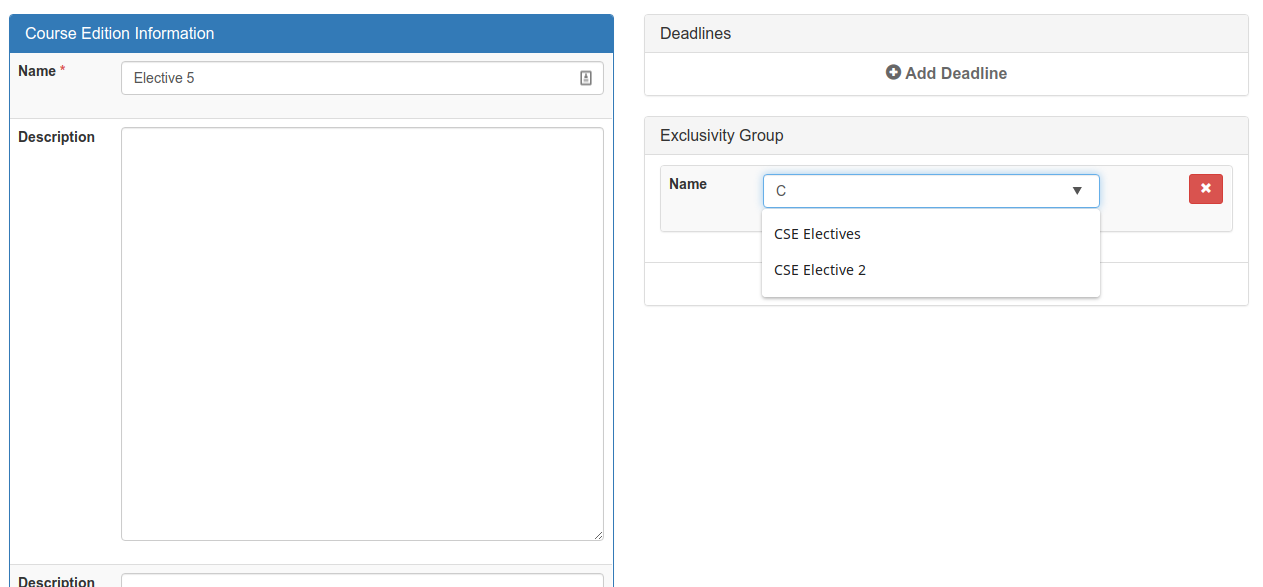Screen dimensions: 1263x587
Task: Click the plus icon beside Add Deadline
Action: (893, 73)
